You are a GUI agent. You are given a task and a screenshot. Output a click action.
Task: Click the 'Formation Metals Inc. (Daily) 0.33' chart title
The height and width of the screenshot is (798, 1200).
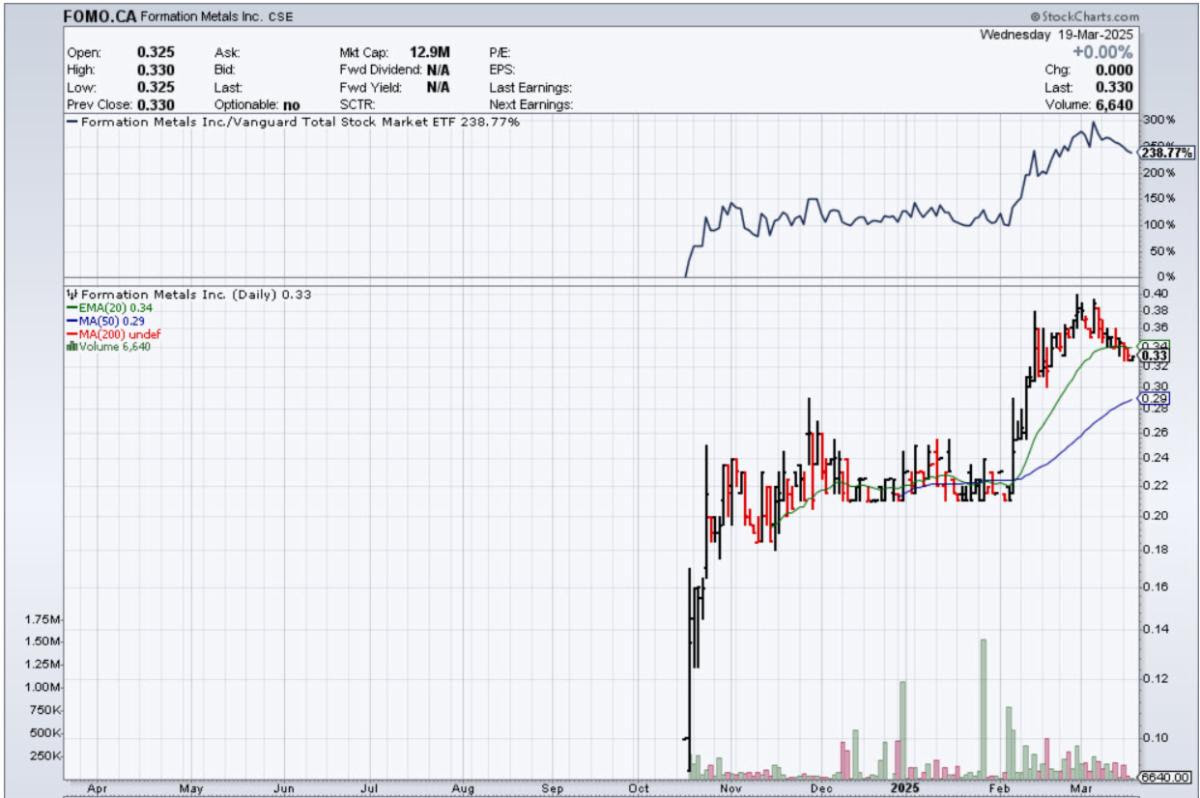click(197, 295)
